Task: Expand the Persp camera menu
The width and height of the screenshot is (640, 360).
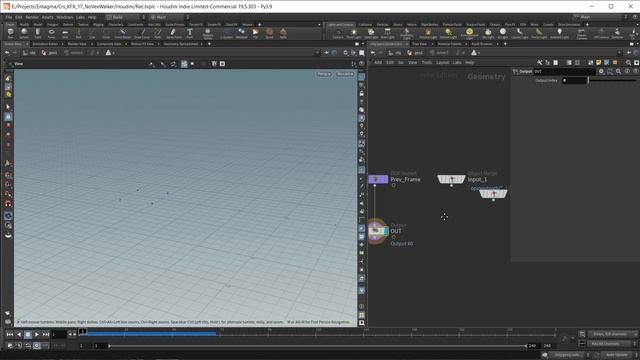Action: [x=324, y=74]
